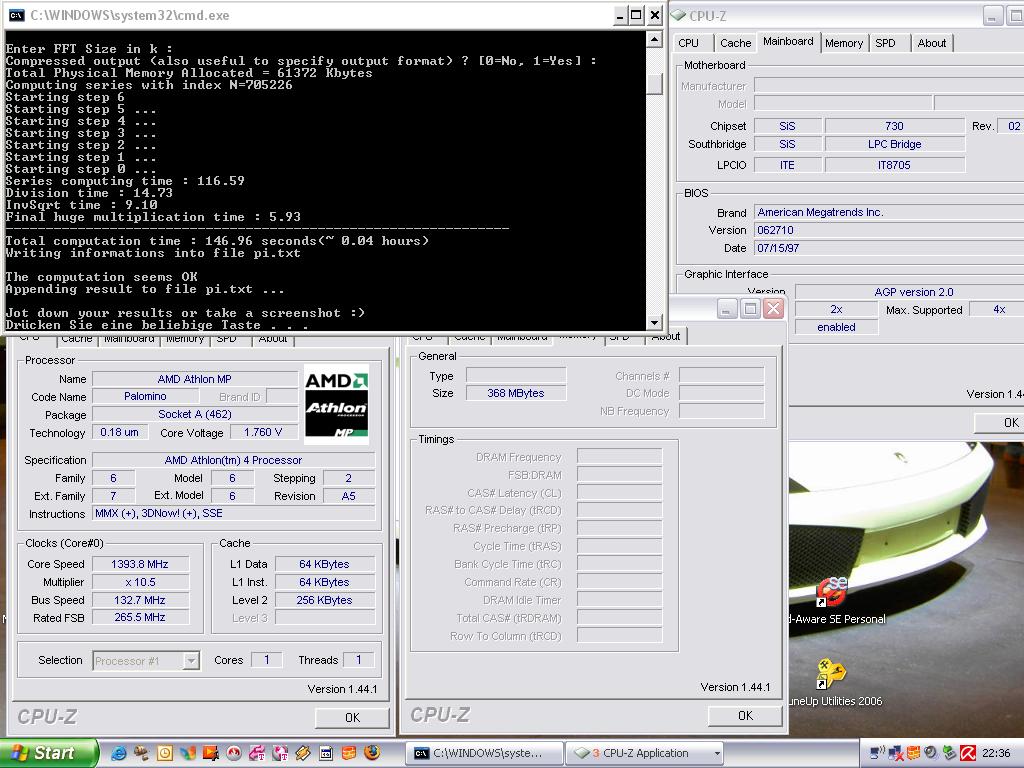The image size is (1024, 768).
Task: Open the Avira red umbrella tray icon
Action: coord(968,753)
